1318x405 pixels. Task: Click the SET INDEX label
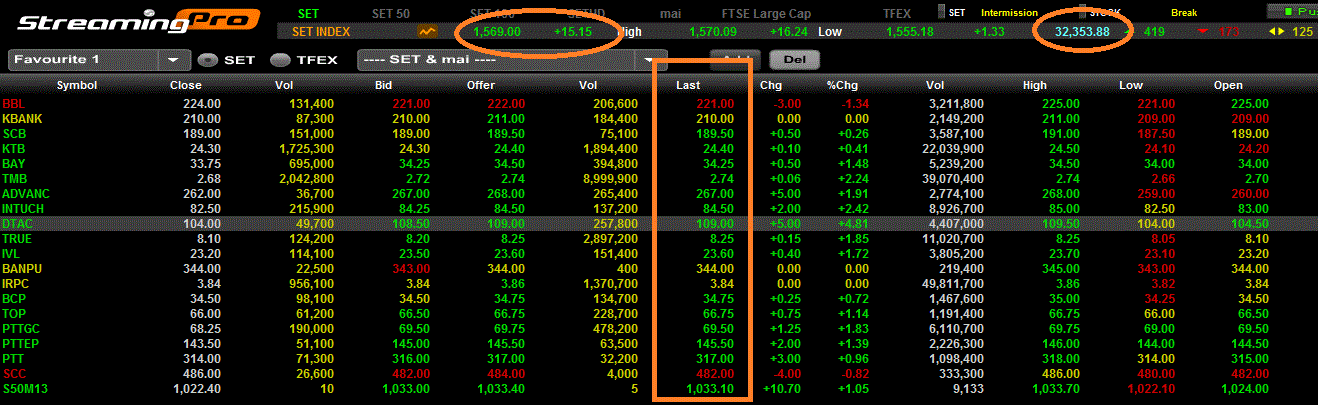tap(321, 31)
